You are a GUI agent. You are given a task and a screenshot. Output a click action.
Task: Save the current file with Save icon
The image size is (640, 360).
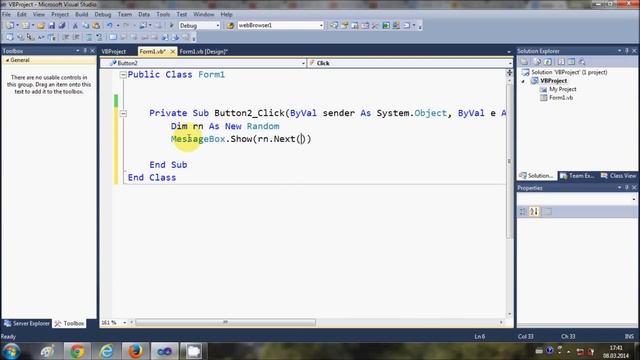coord(52,25)
